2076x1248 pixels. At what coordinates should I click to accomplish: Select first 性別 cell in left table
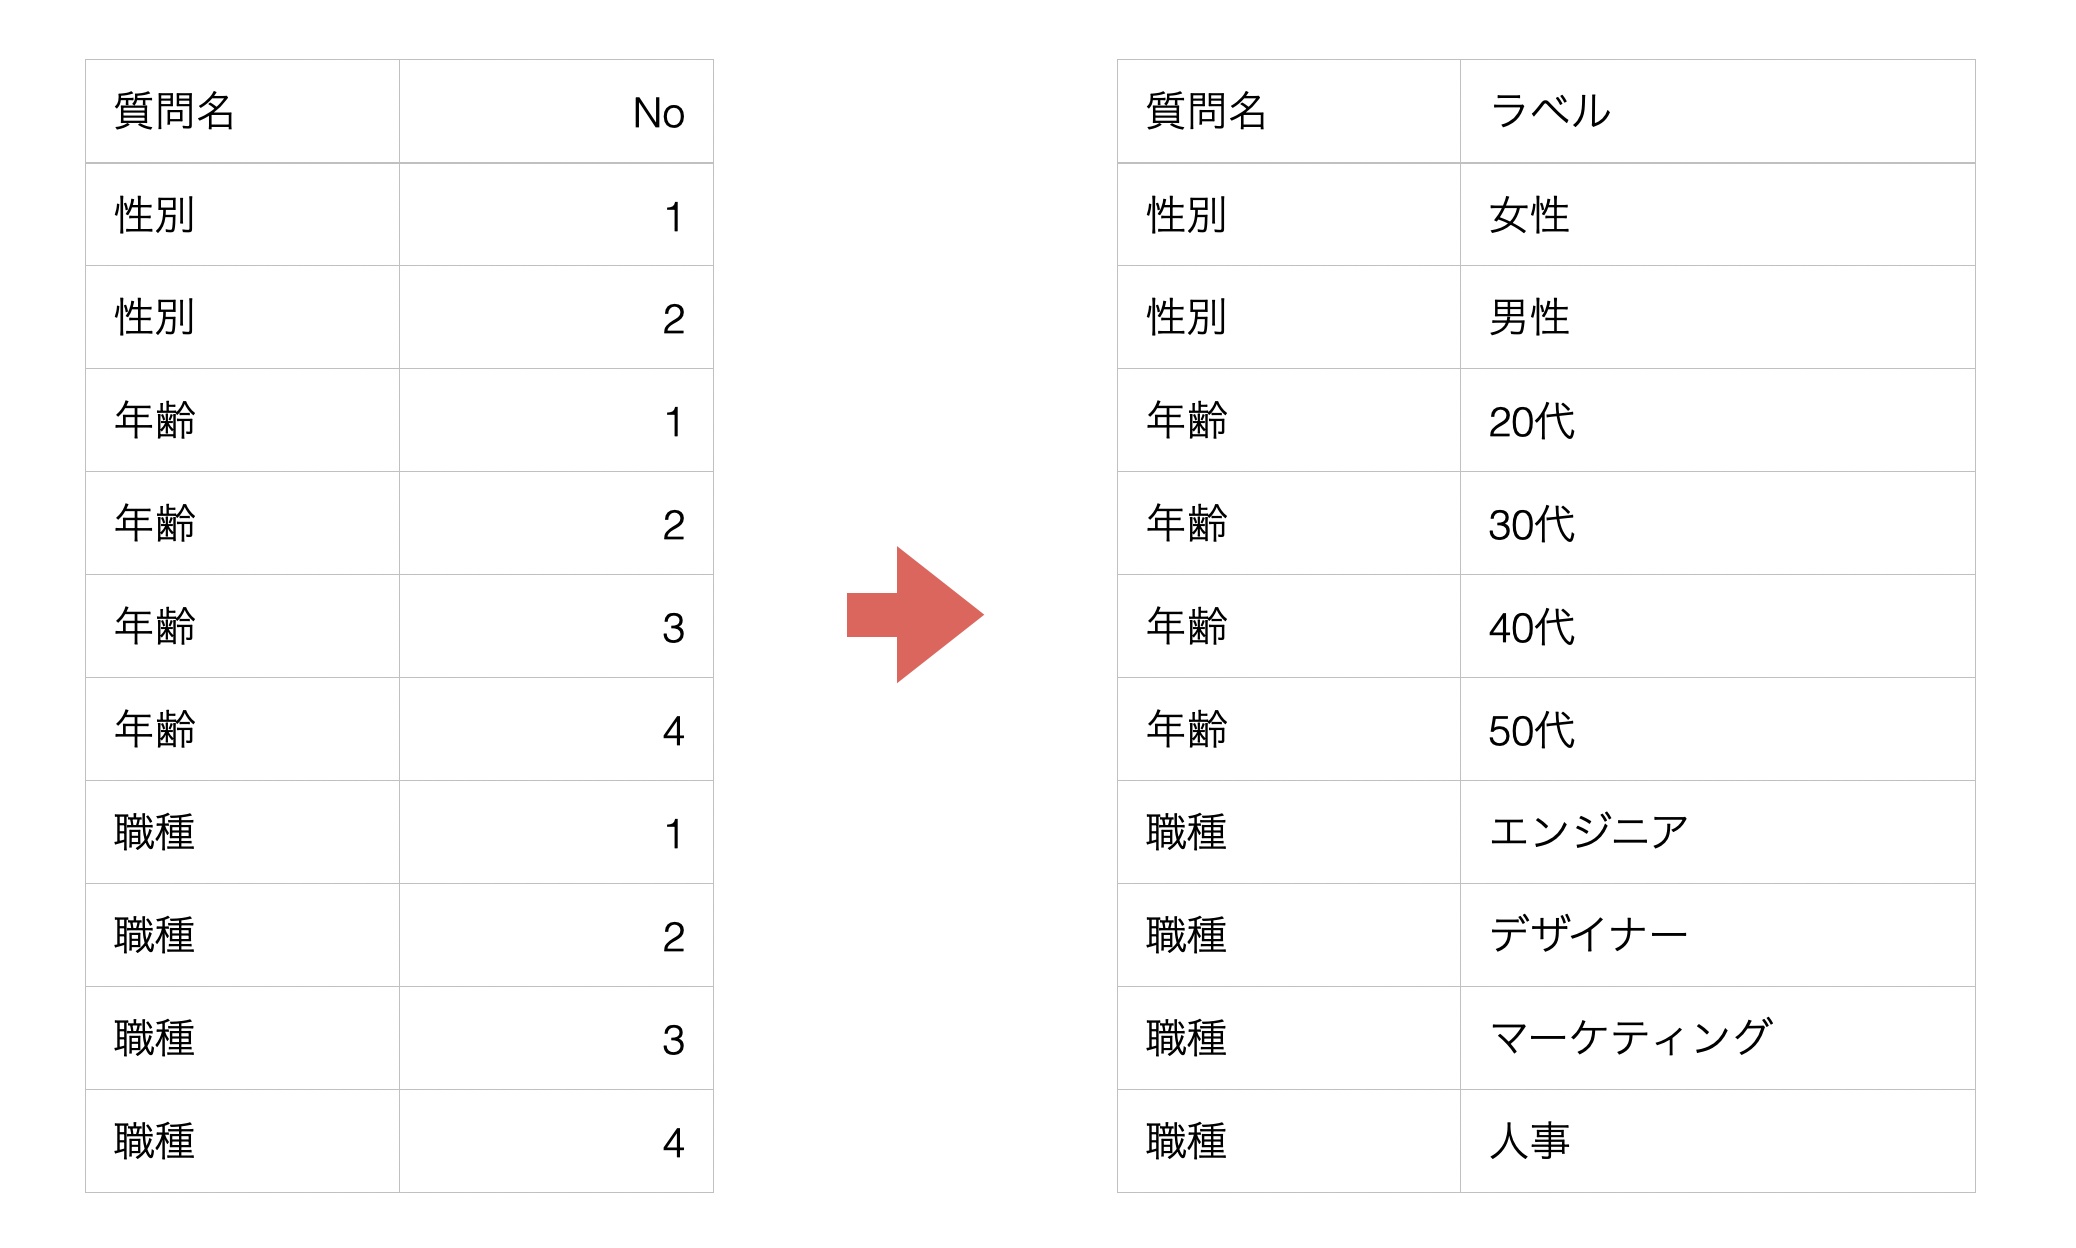(242, 214)
